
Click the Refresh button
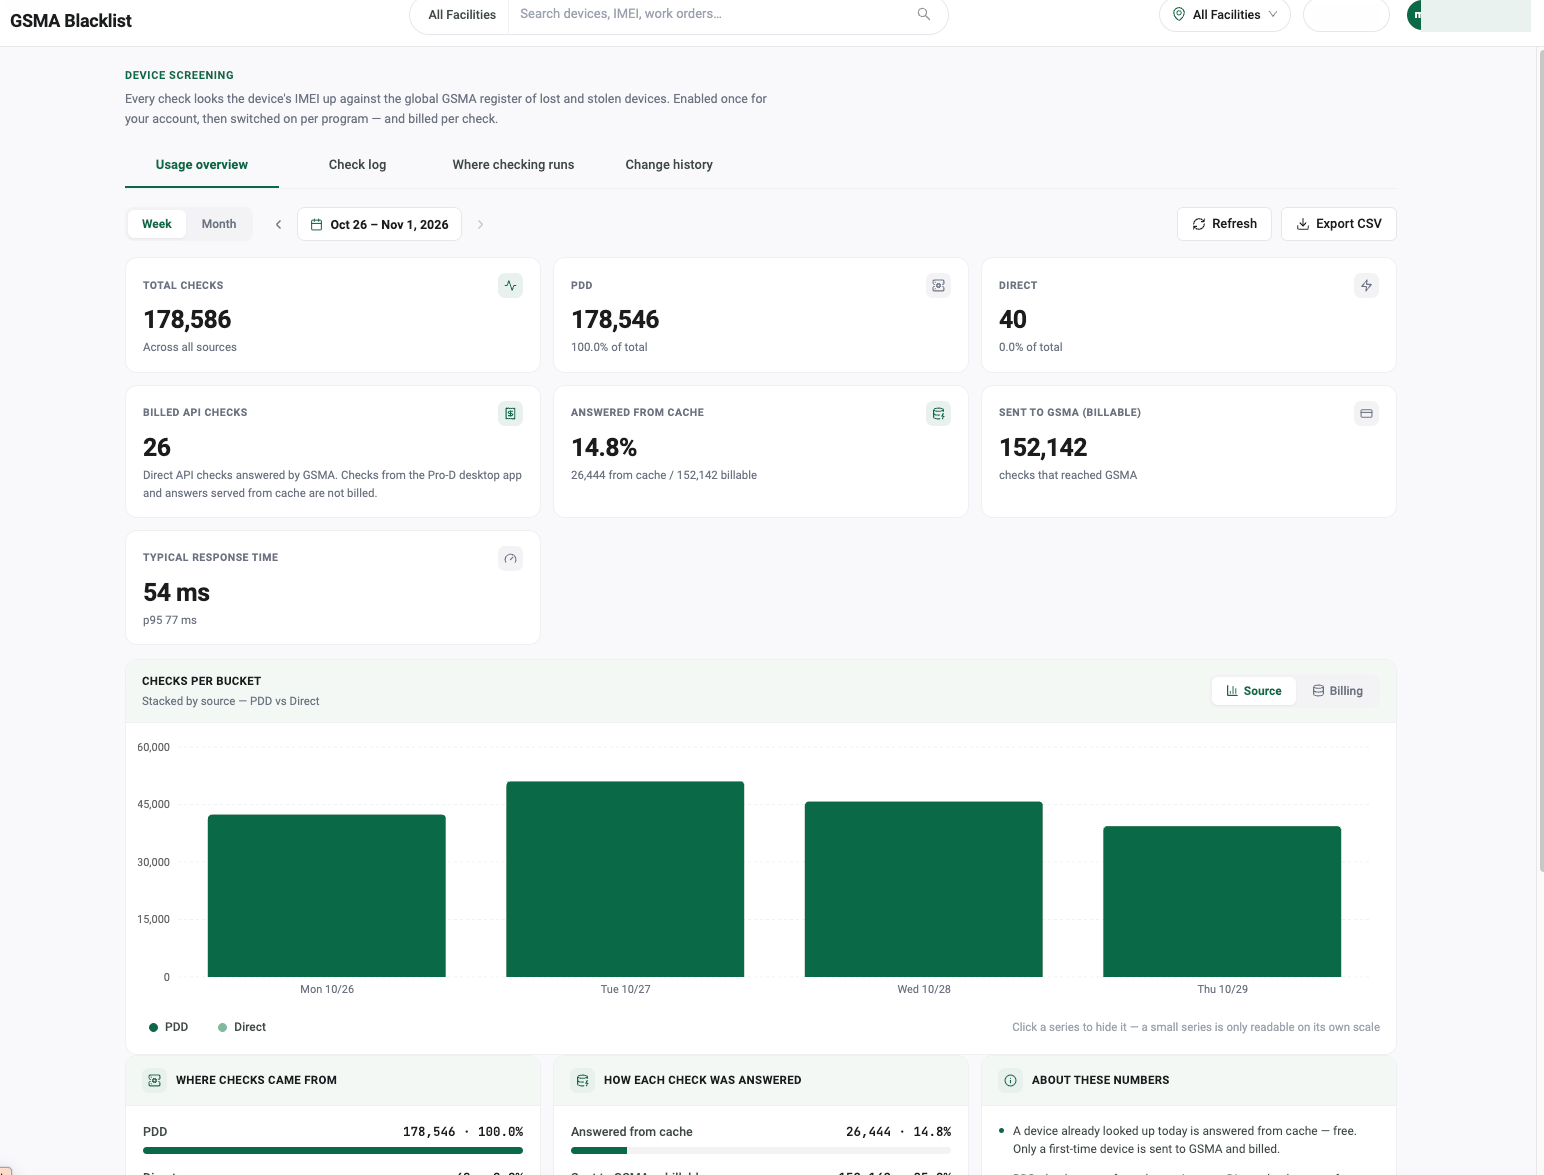tap(1225, 224)
